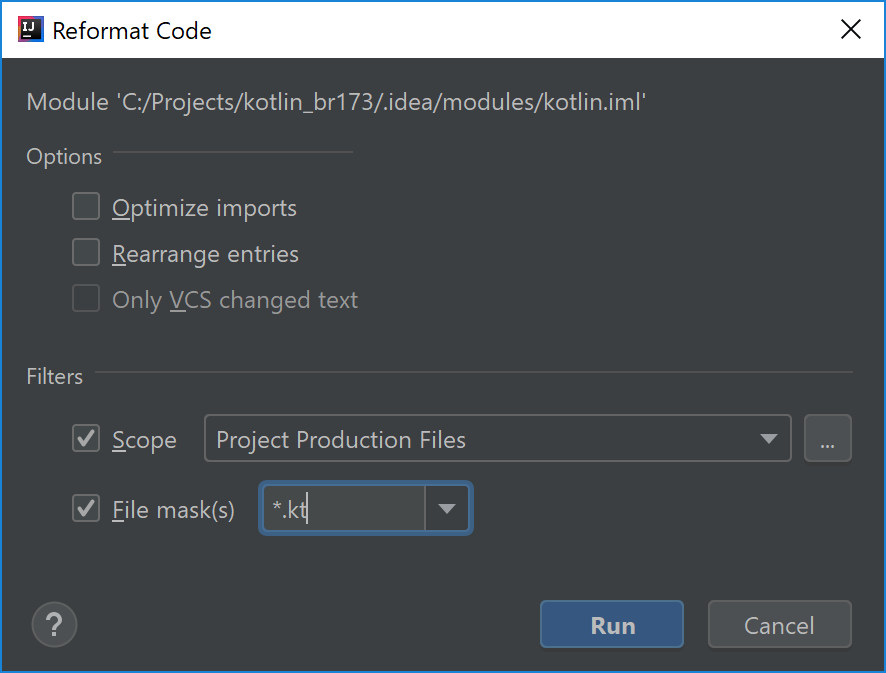Uncheck the Scope filter checkbox

coord(85,438)
